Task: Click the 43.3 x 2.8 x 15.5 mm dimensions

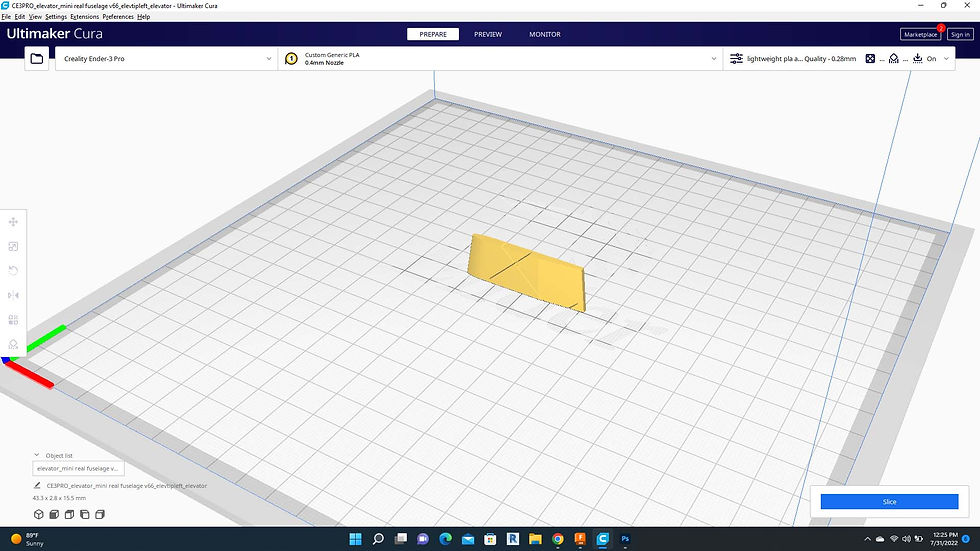Action: pos(59,498)
